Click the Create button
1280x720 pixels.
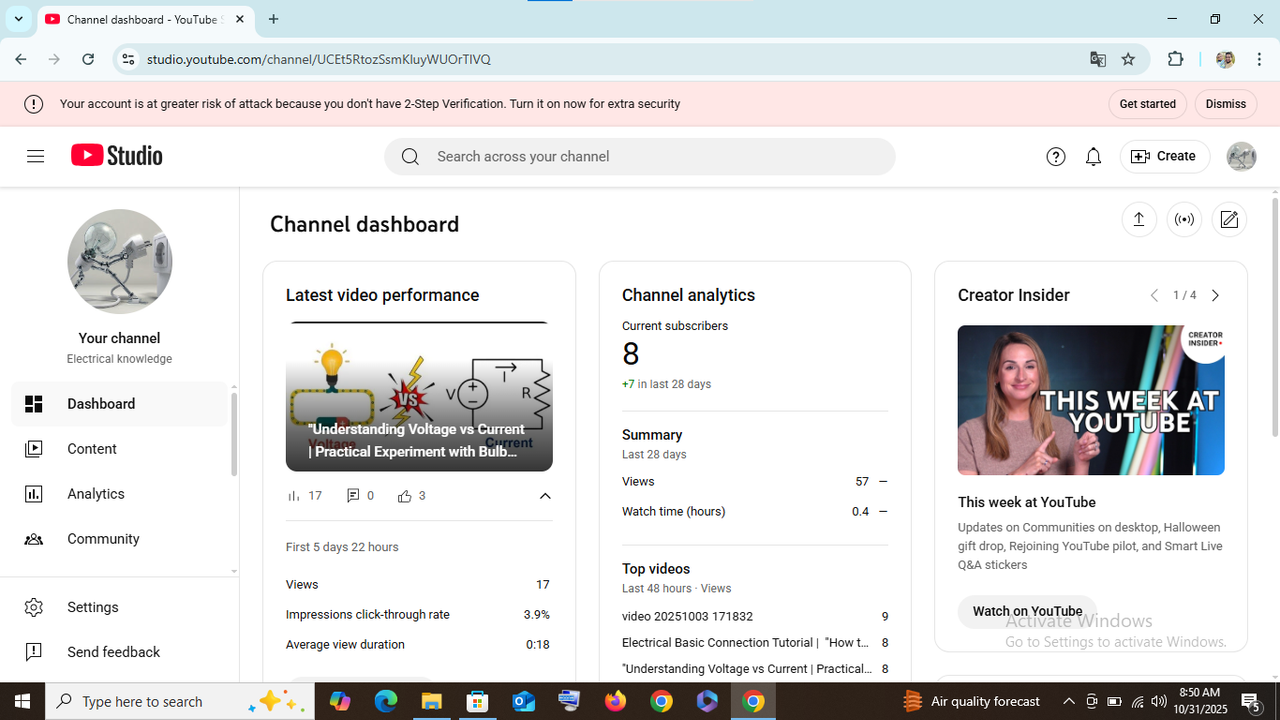tap(1164, 157)
